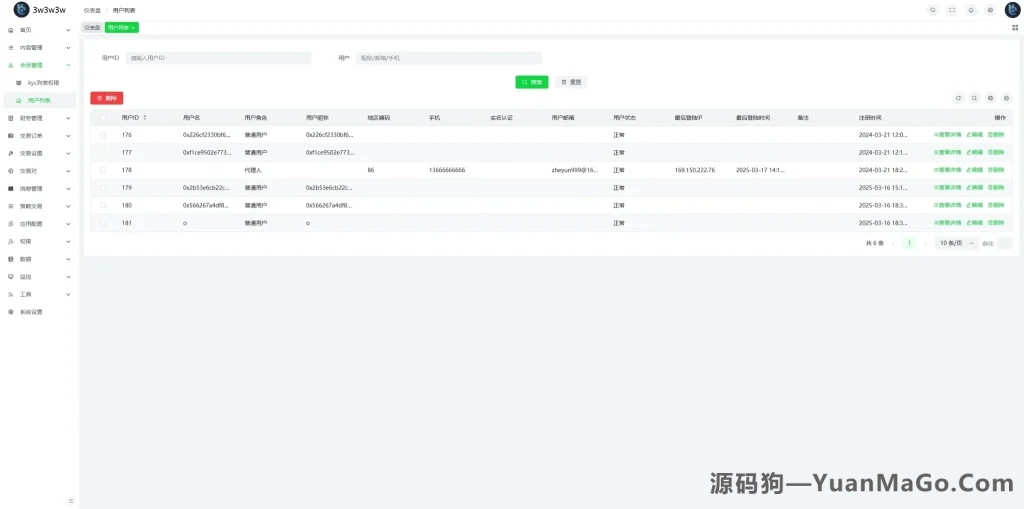Image resolution: width=1024 pixels, height=509 pixels.
Task: Click the reset button beside search
Action: (x=571, y=82)
